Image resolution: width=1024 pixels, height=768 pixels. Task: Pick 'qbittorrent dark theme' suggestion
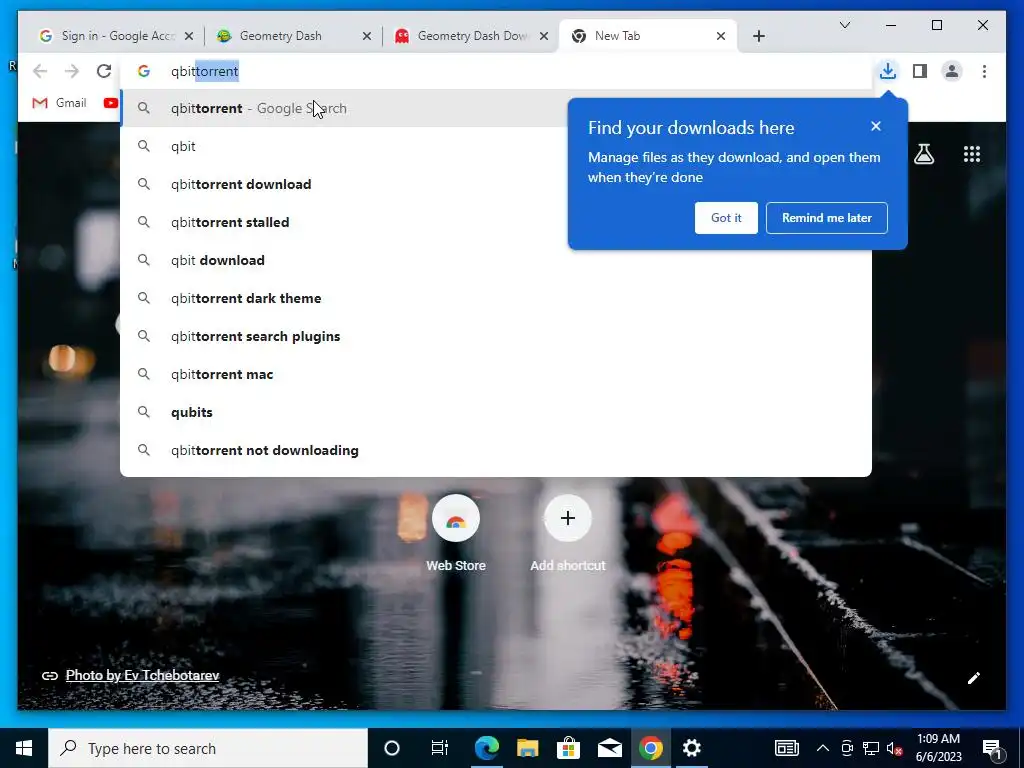(496, 298)
